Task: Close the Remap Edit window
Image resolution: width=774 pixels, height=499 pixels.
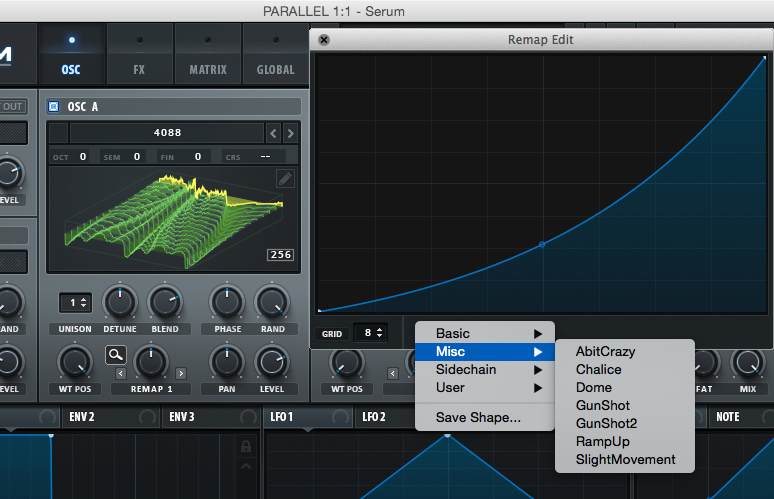Action: click(x=324, y=40)
